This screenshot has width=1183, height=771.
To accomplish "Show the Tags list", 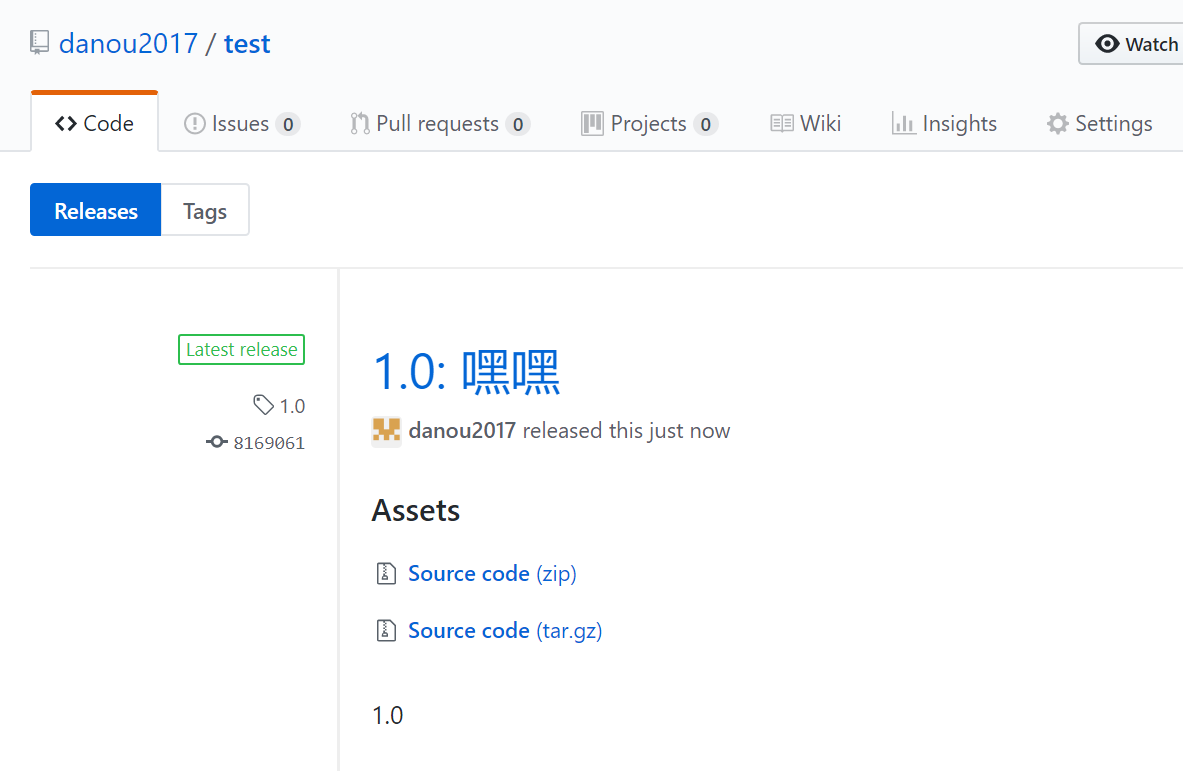I will [205, 211].
